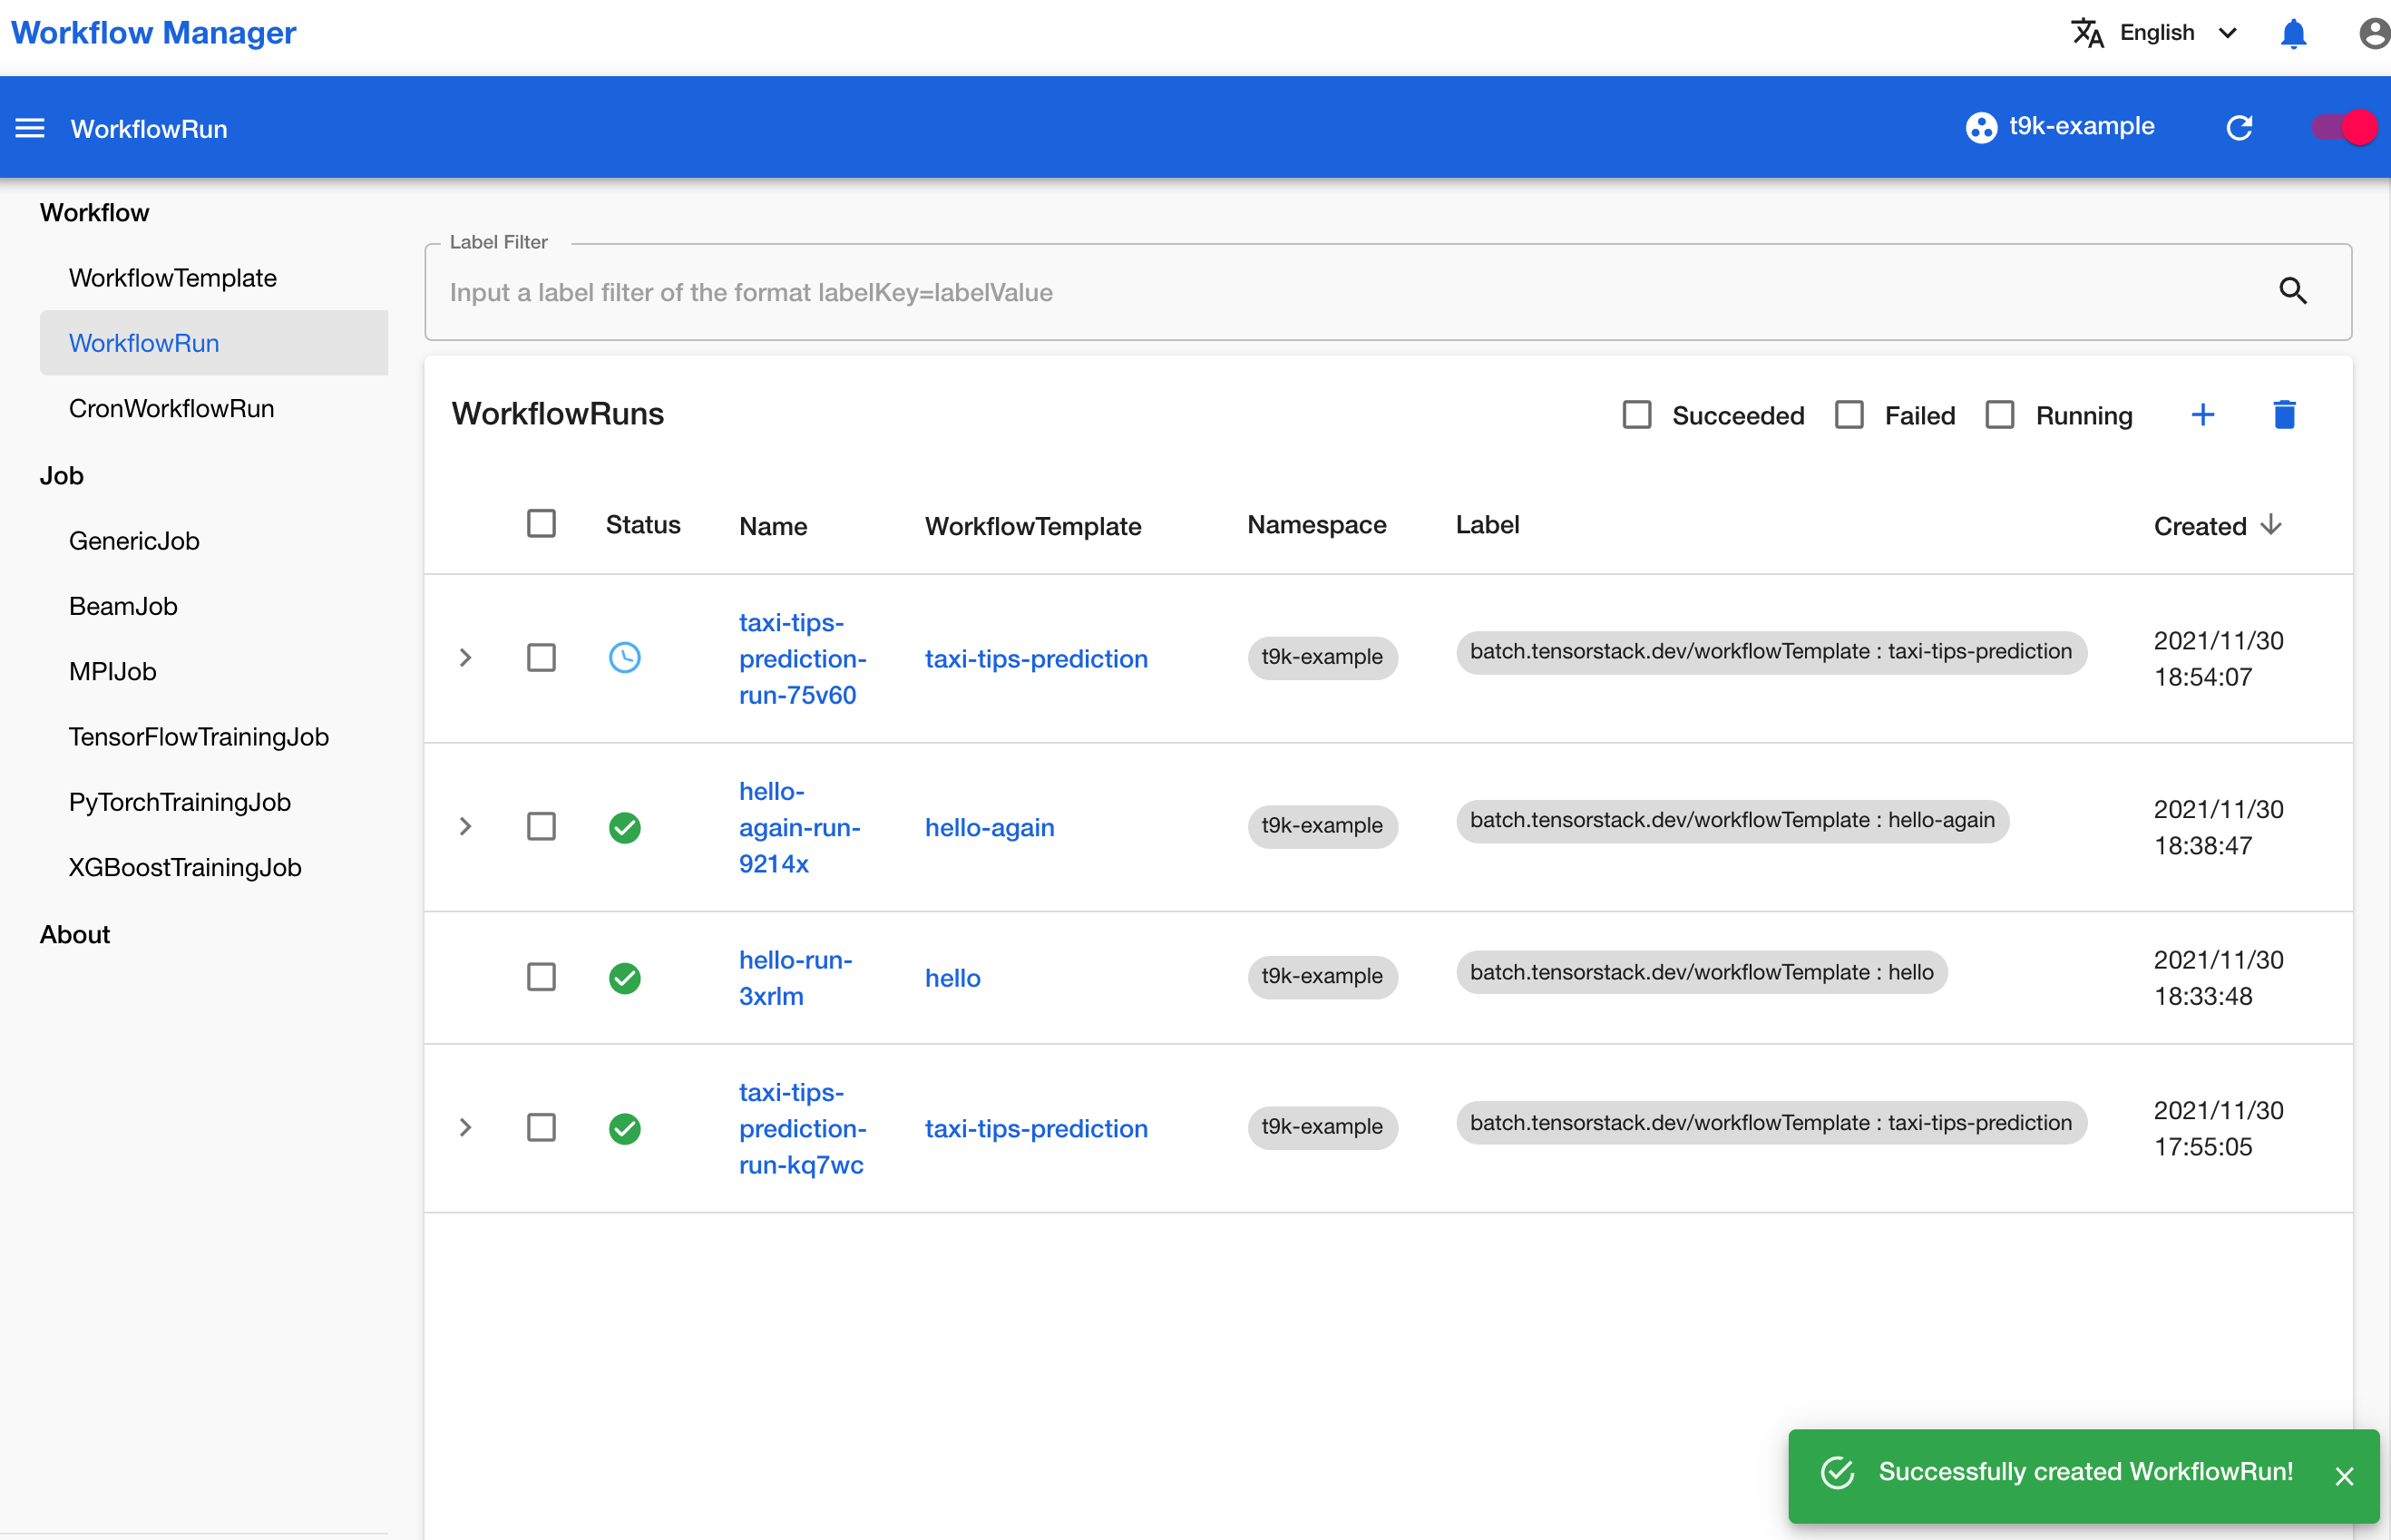Viewport: 2391px width, 1540px height.
Task: Close the success notification toast
Action: [2344, 1476]
